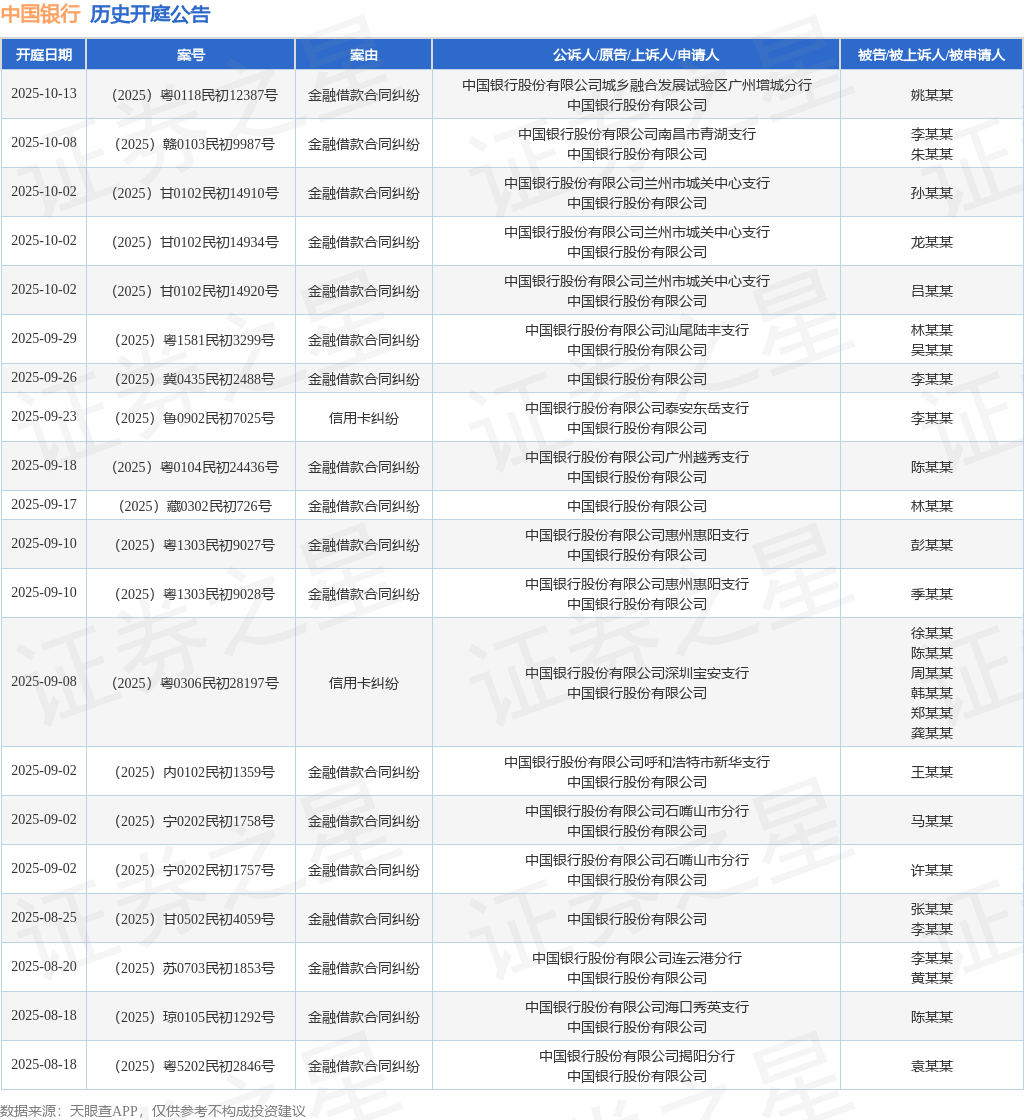Click defendant 袁某某
This screenshot has height=1120, width=1024.
[x=931, y=1066]
